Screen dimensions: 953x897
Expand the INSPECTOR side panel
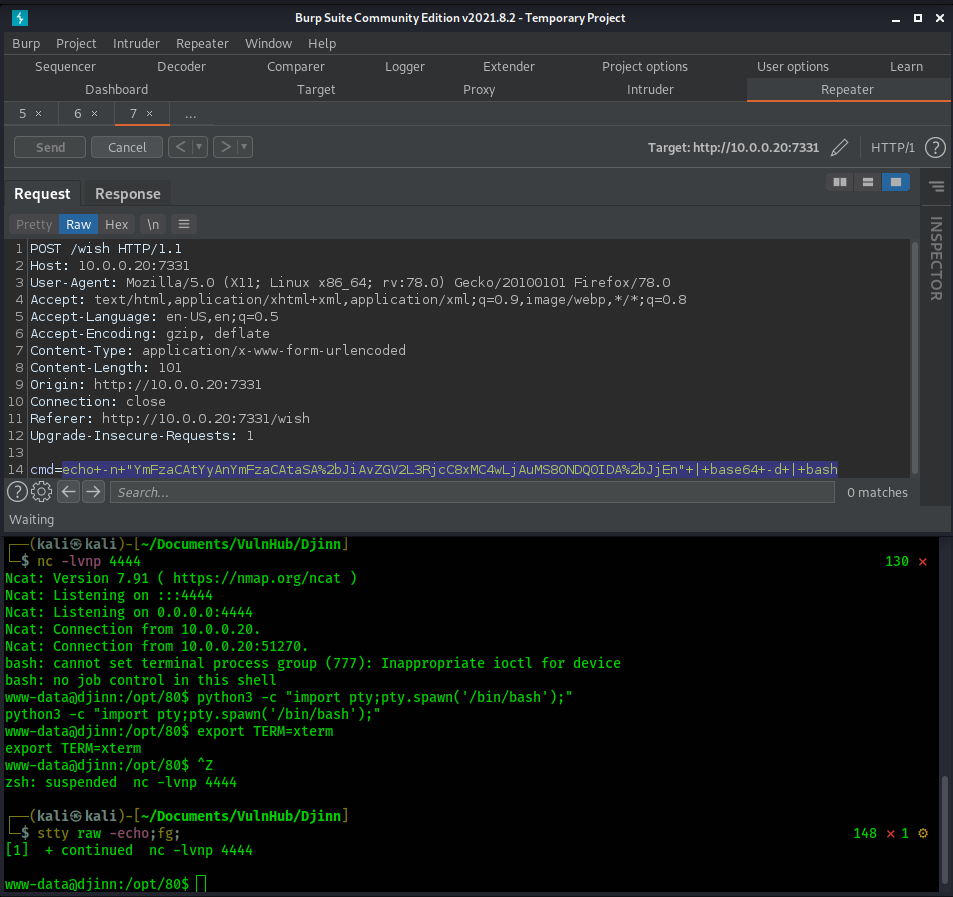pyautogui.click(x=936, y=258)
